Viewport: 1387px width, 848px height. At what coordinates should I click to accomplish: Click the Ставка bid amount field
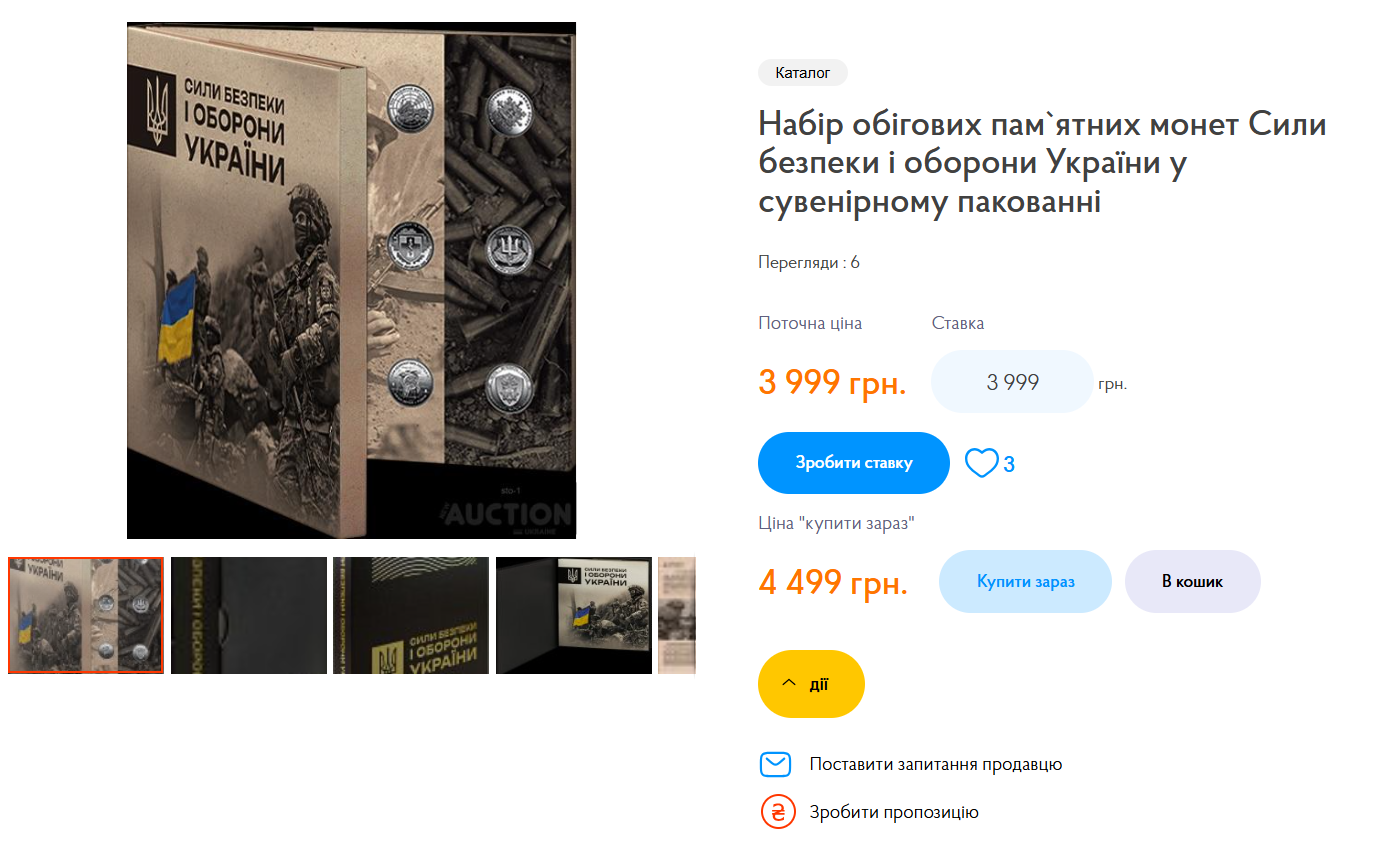[1012, 381]
